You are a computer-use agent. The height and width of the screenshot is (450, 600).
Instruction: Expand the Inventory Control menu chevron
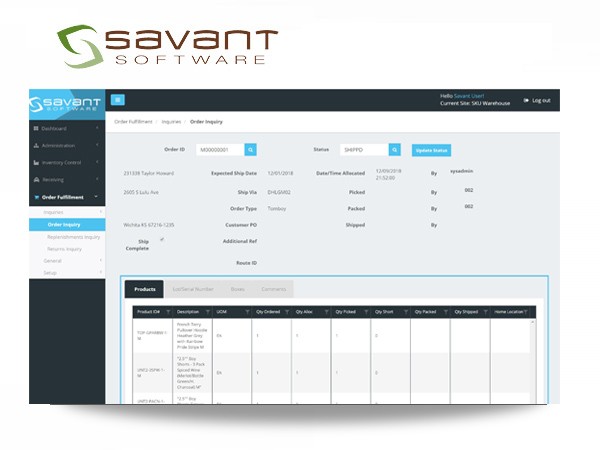97,162
